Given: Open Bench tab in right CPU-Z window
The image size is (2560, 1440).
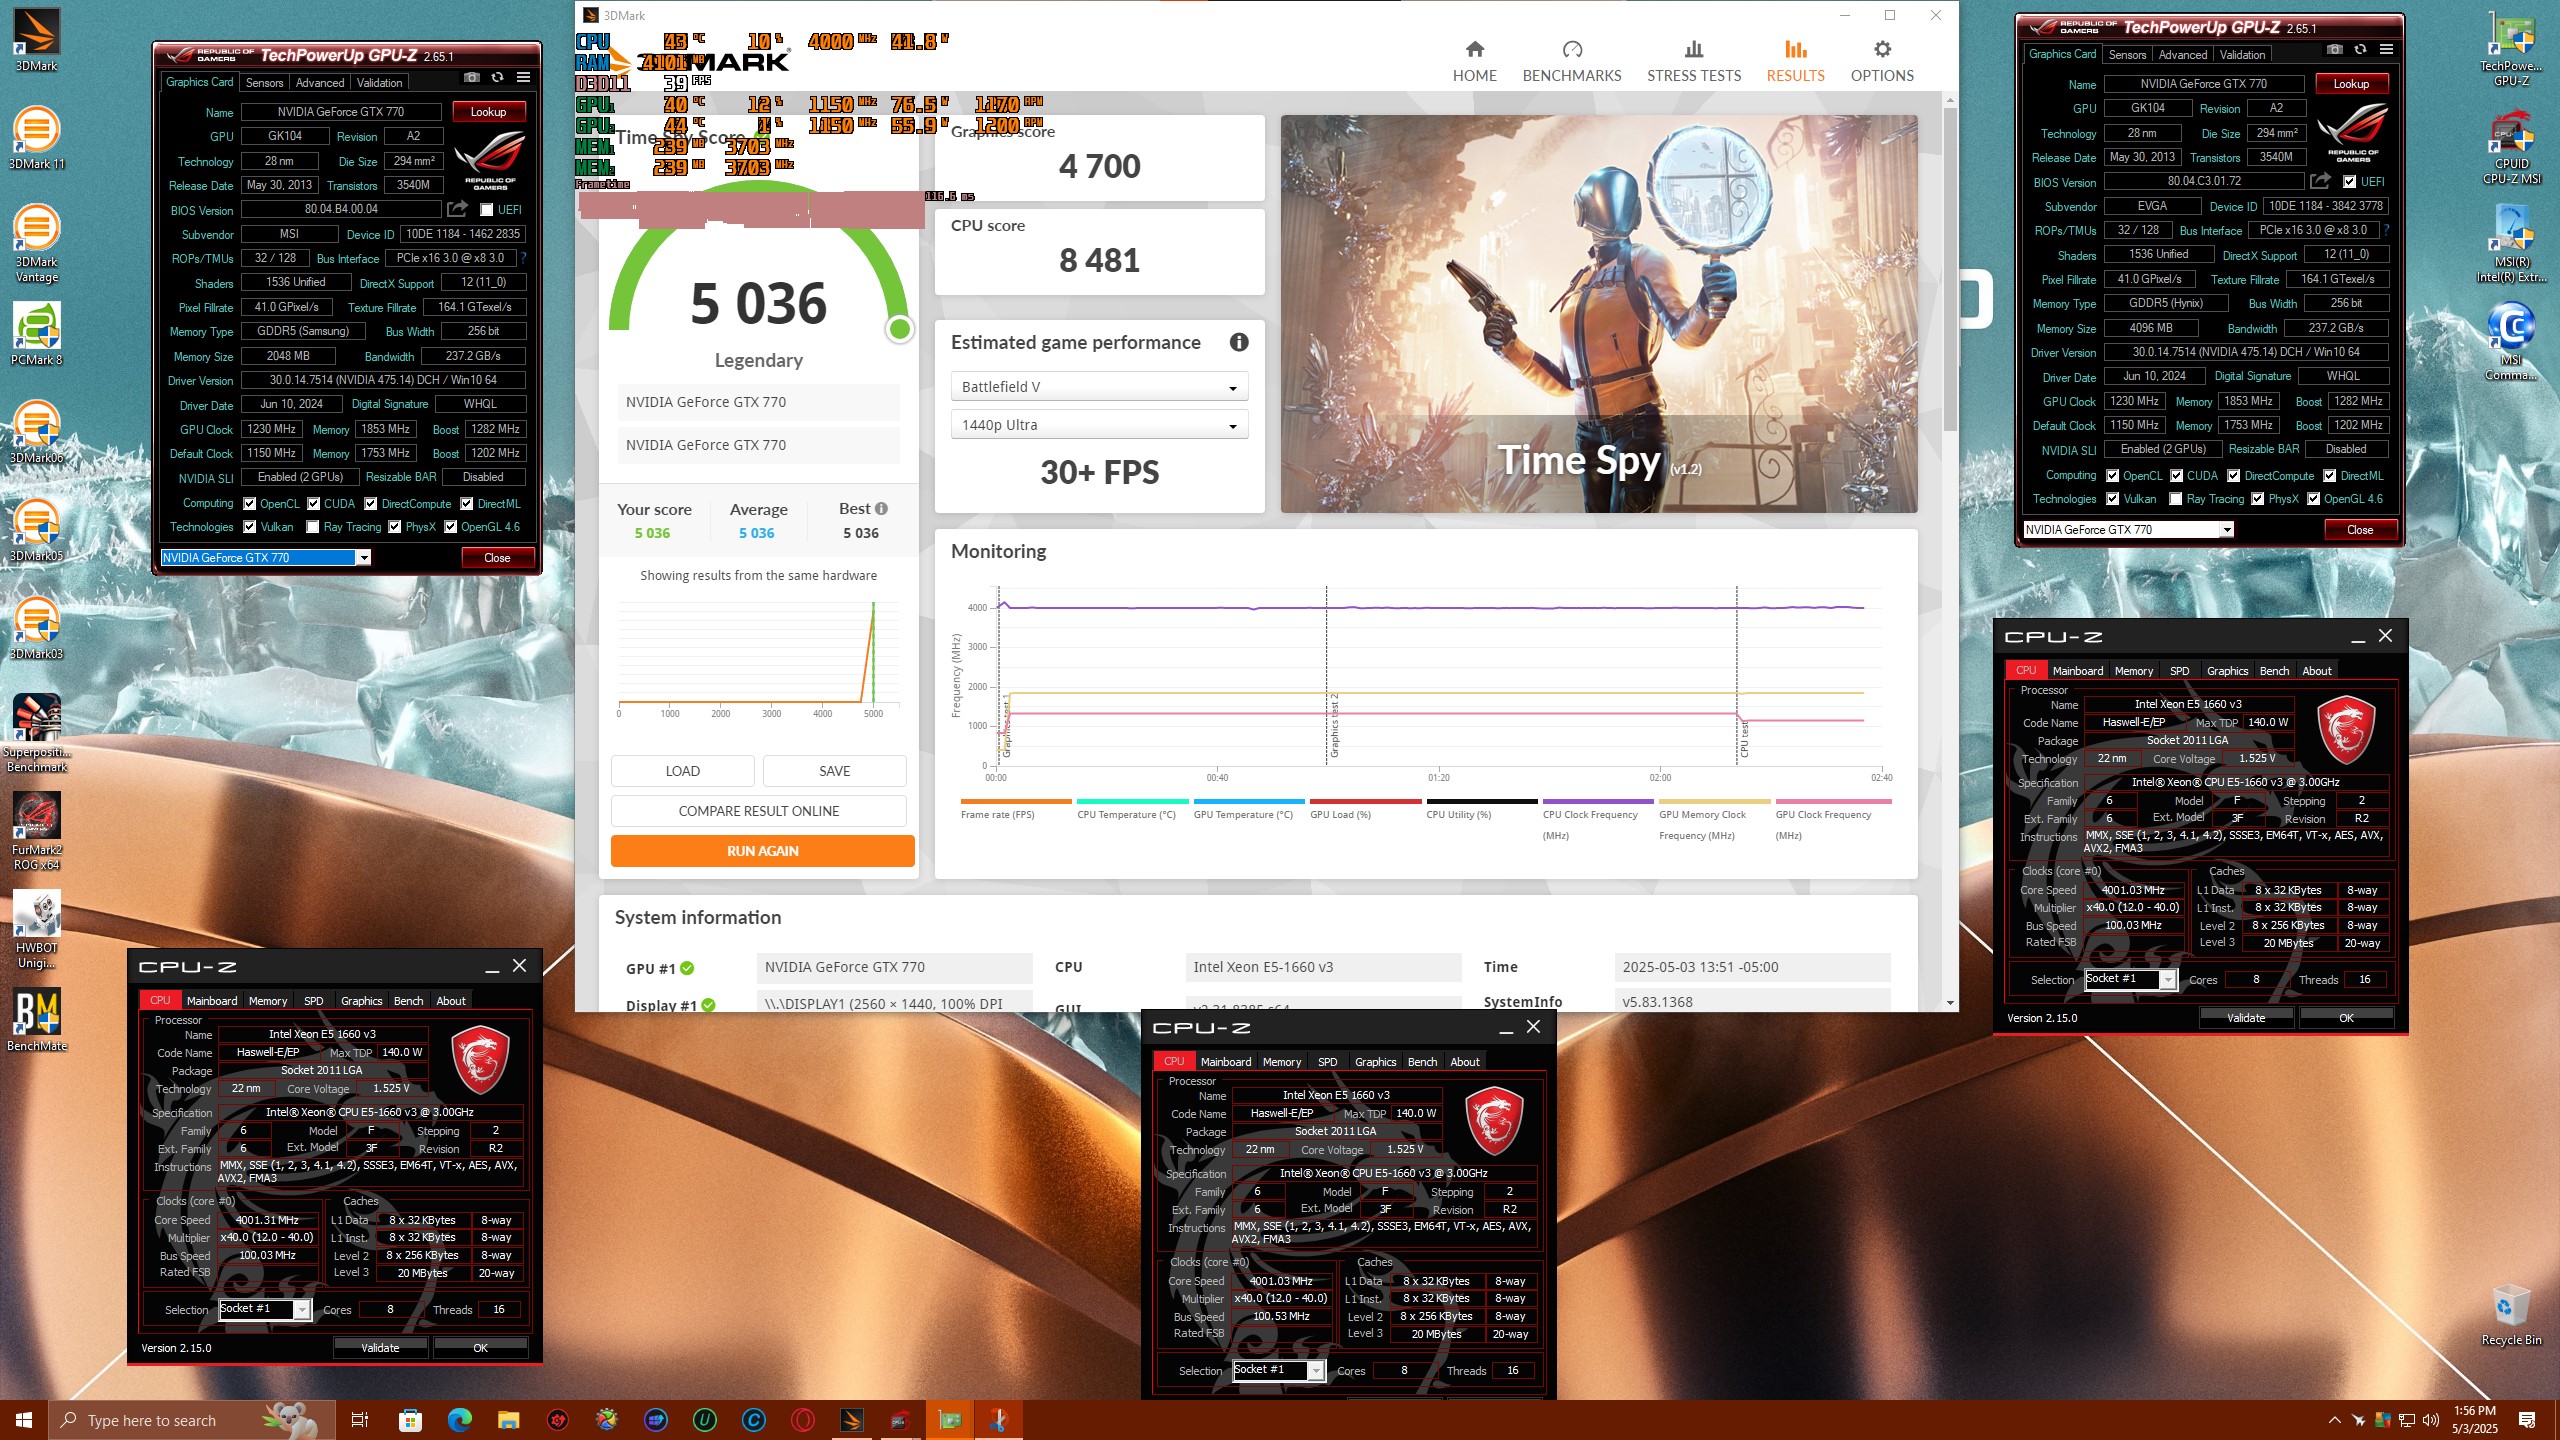Looking at the screenshot, I should coord(2274,671).
